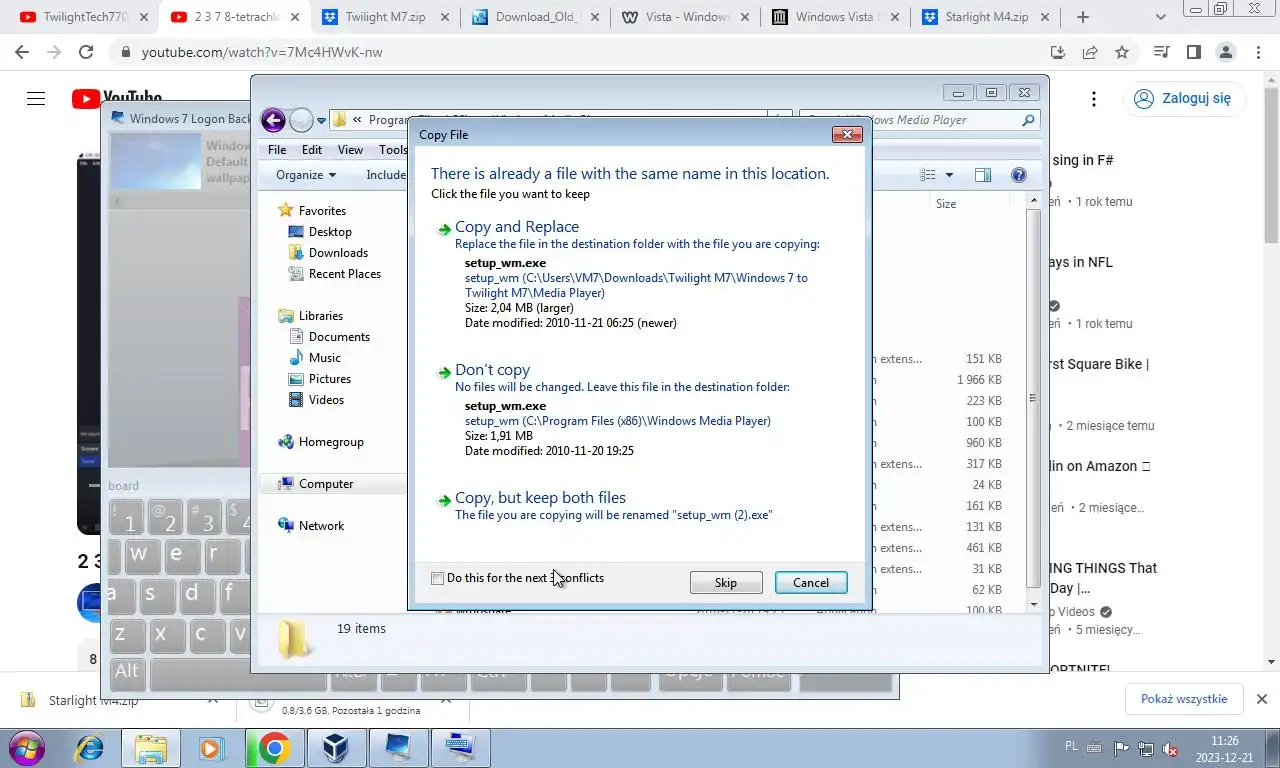Open the Edit menu in Explorer

(312, 150)
